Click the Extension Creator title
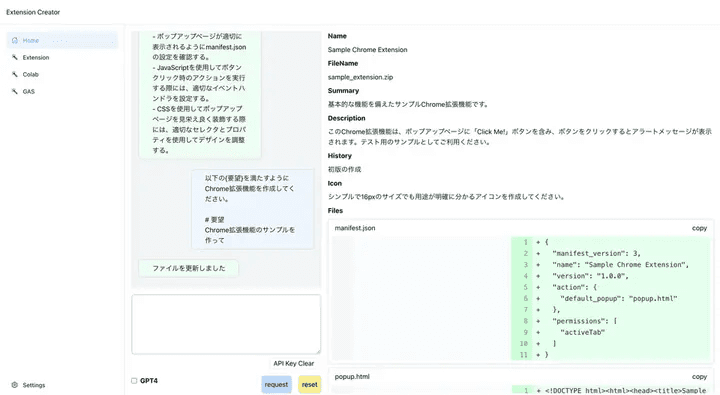The image size is (720, 395). 33,12
